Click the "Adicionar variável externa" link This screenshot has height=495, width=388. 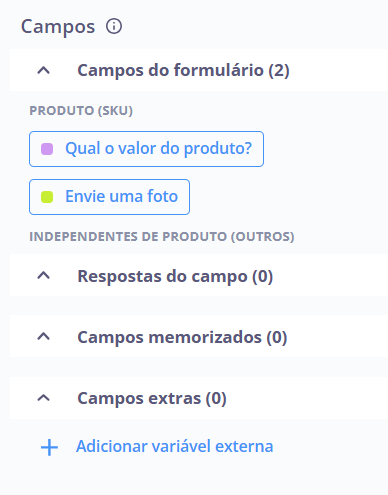[x=175, y=446]
